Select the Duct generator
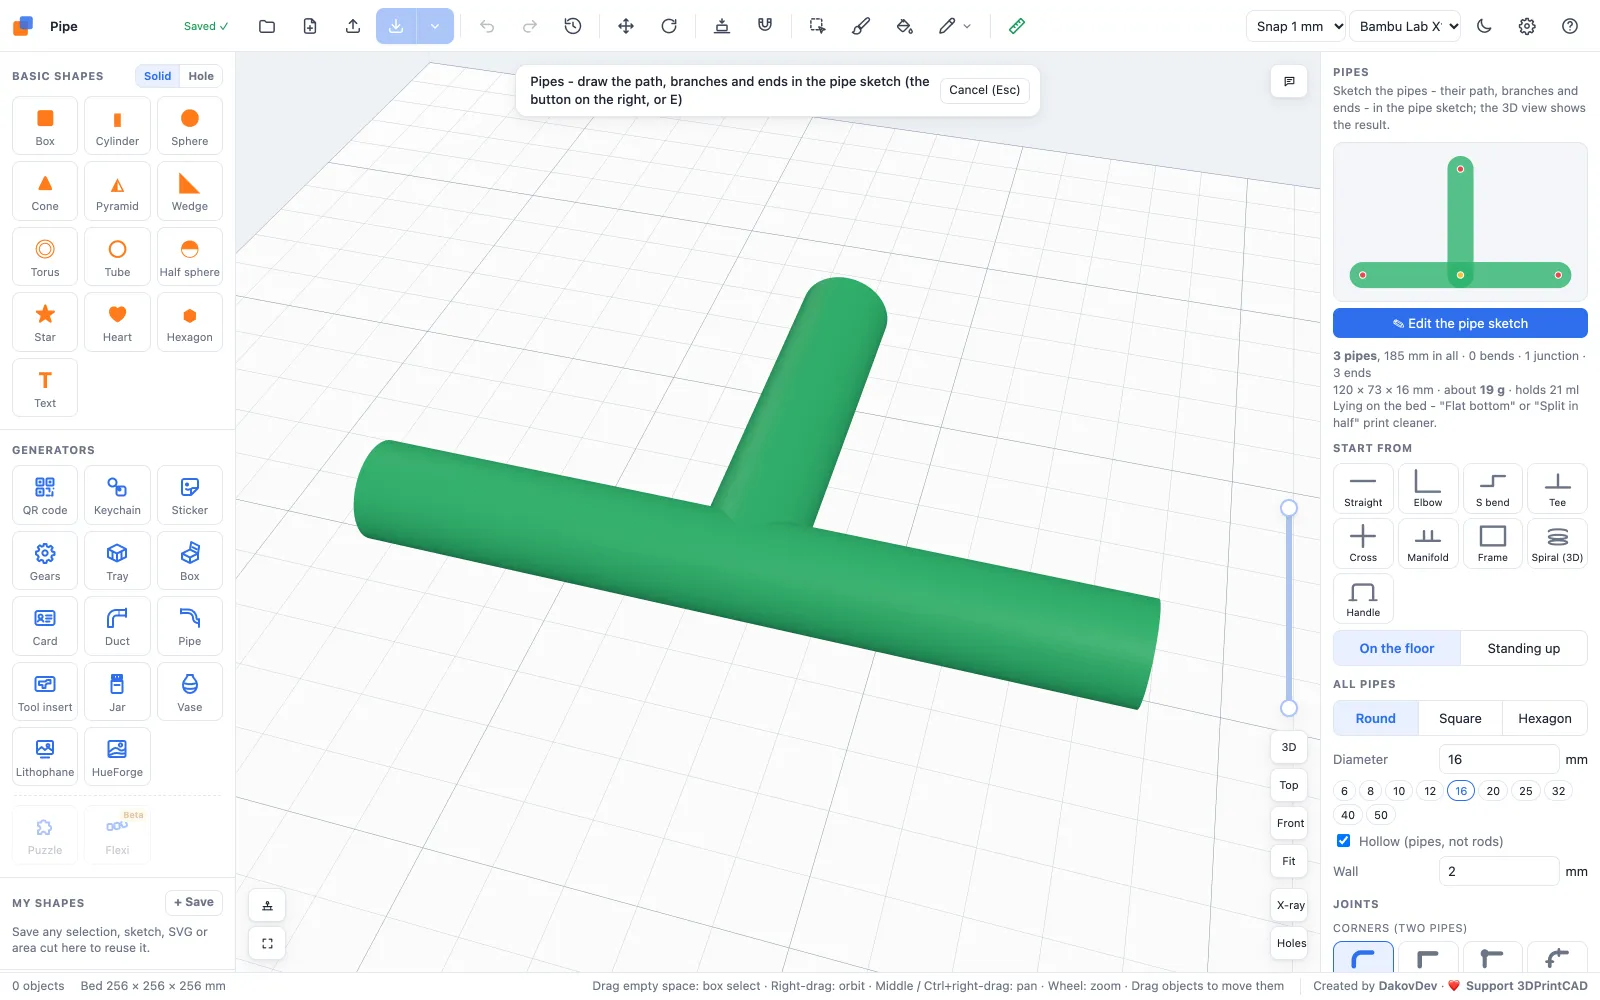The image size is (1600, 1000). [x=117, y=626]
